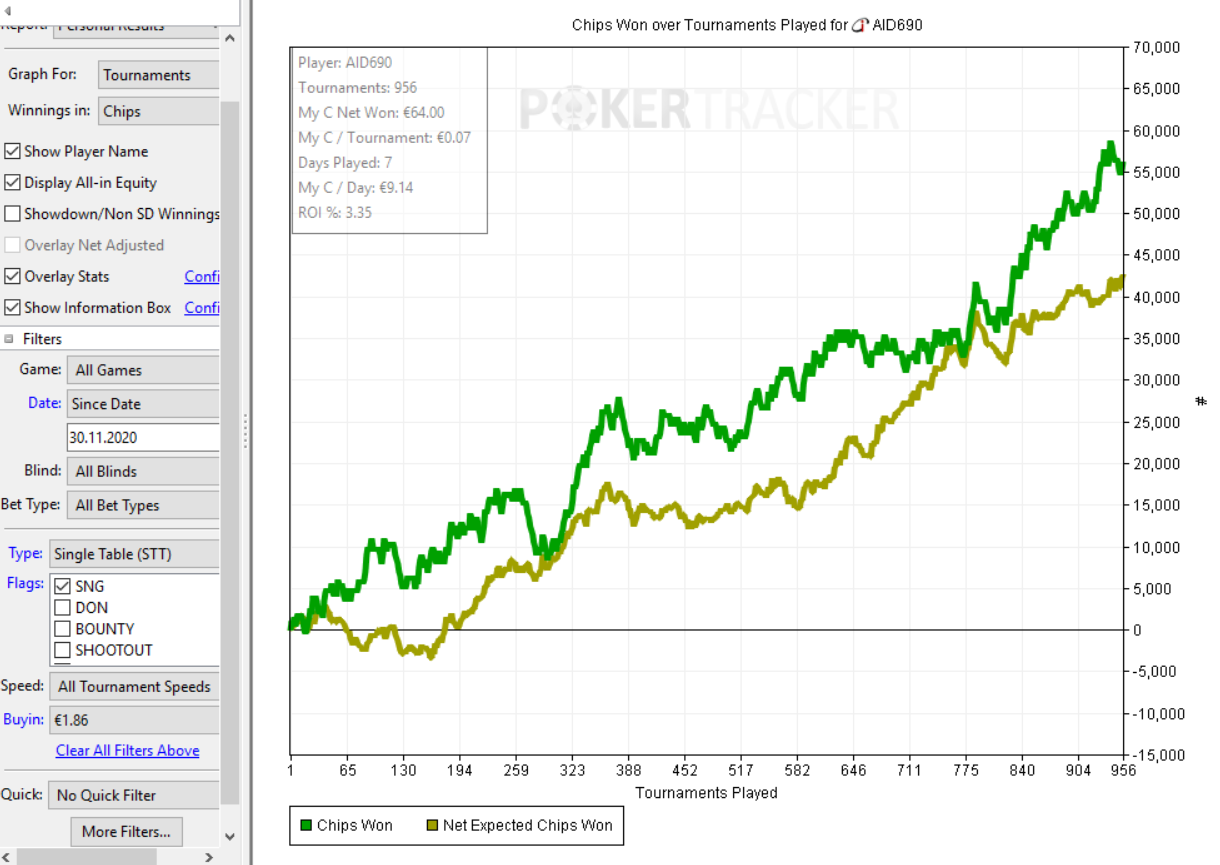
Task: Click the up arrow of sidebar scrollbar
Action: (x=229, y=38)
